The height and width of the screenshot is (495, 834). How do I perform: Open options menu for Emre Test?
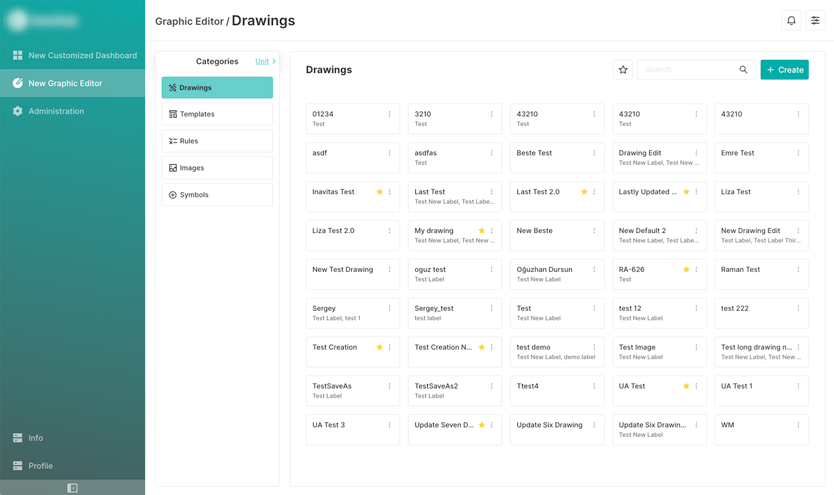click(798, 153)
